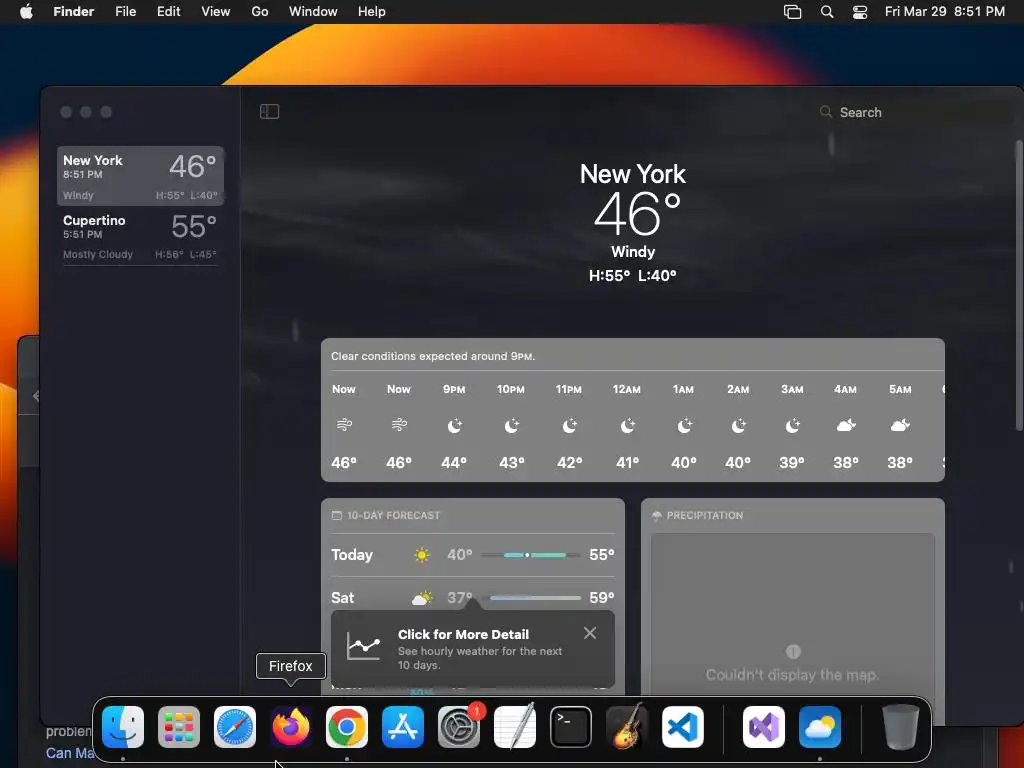Click the Click for More Detail heading
This screenshot has height=768, width=1024.
point(463,634)
